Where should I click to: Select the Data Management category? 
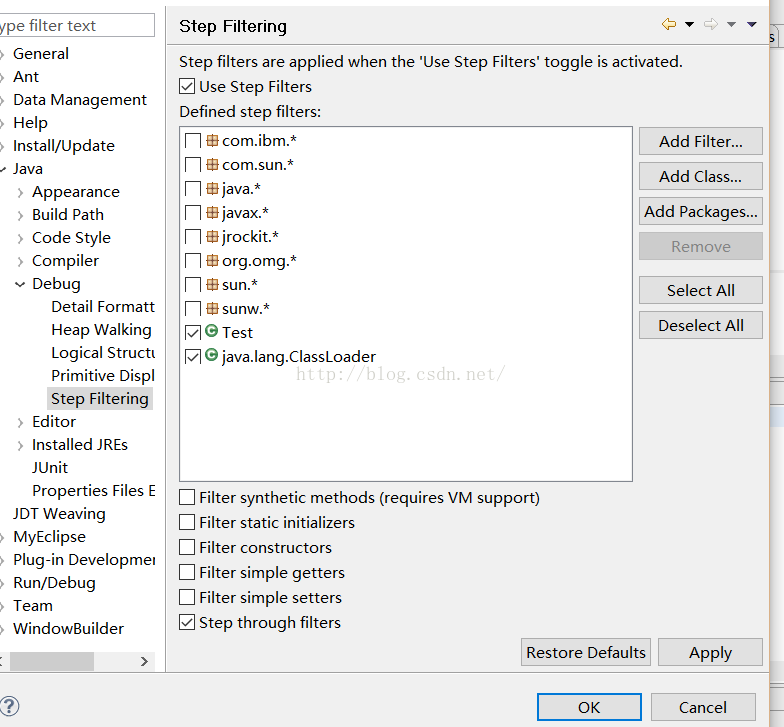pos(80,100)
